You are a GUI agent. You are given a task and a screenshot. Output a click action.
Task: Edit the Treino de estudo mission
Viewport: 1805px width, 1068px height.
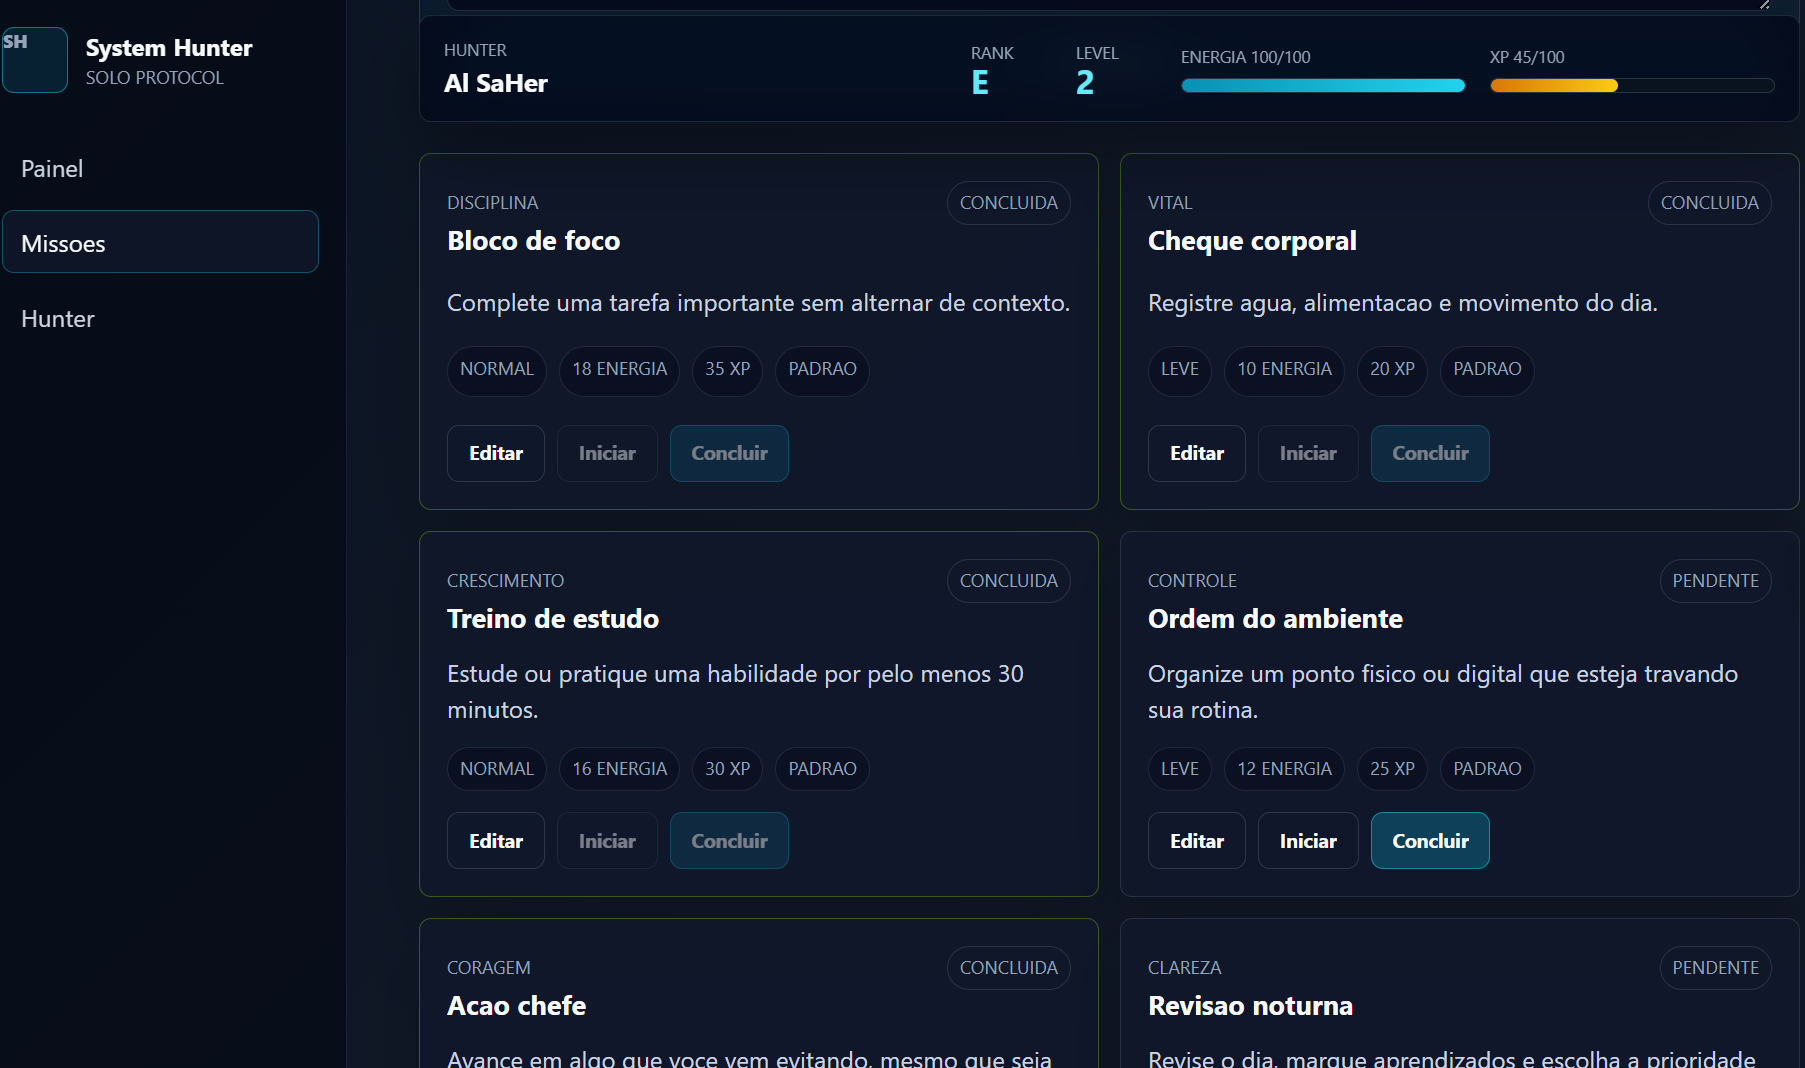click(x=496, y=841)
